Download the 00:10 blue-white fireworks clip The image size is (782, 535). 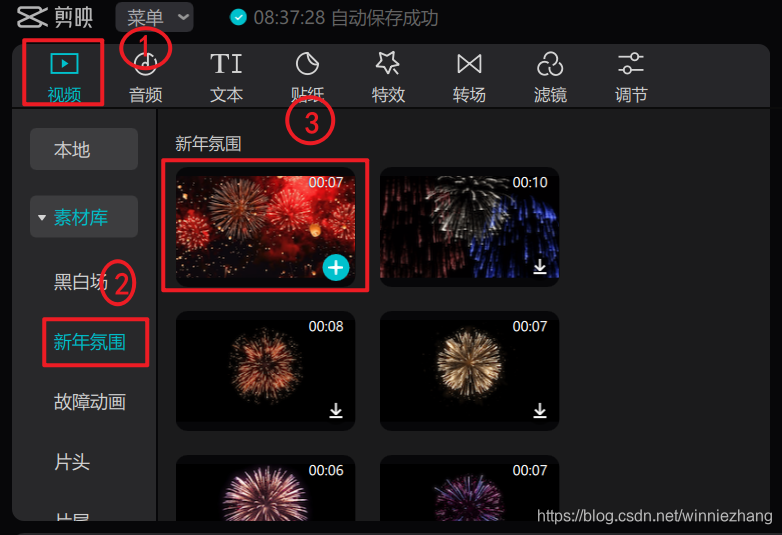pos(540,267)
